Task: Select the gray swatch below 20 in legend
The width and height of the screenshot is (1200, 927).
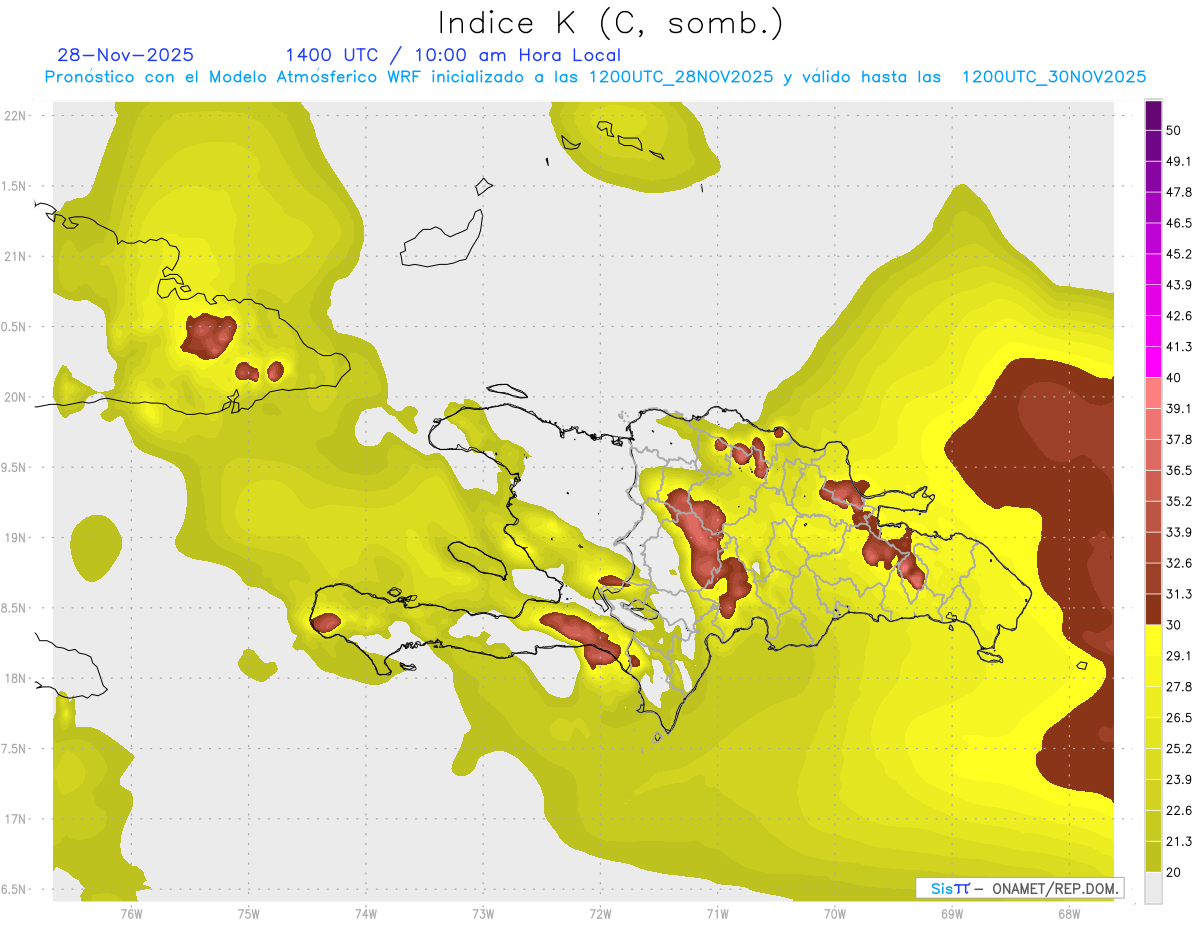Action: coord(1153,888)
